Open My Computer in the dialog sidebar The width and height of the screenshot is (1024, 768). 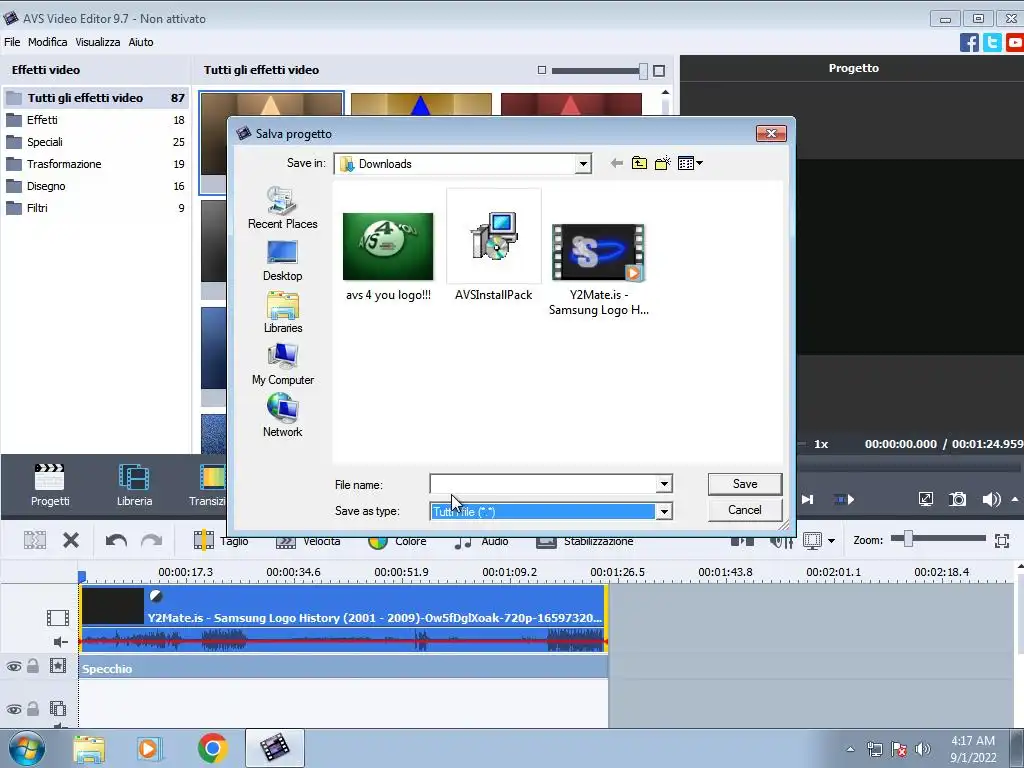[x=283, y=364]
